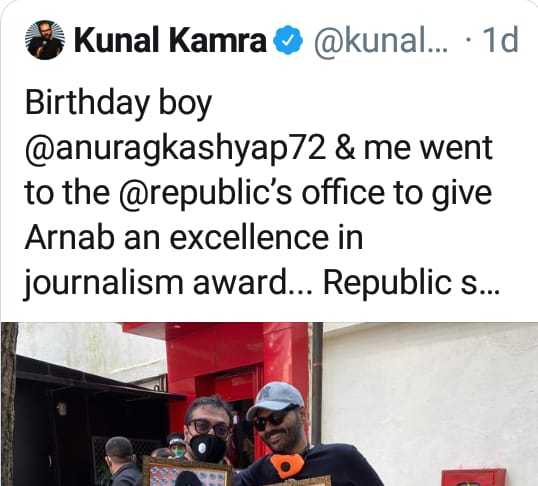The width and height of the screenshot is (538, 486).
Task: Click the orange mask around the neck
Action: pos(288,466)
